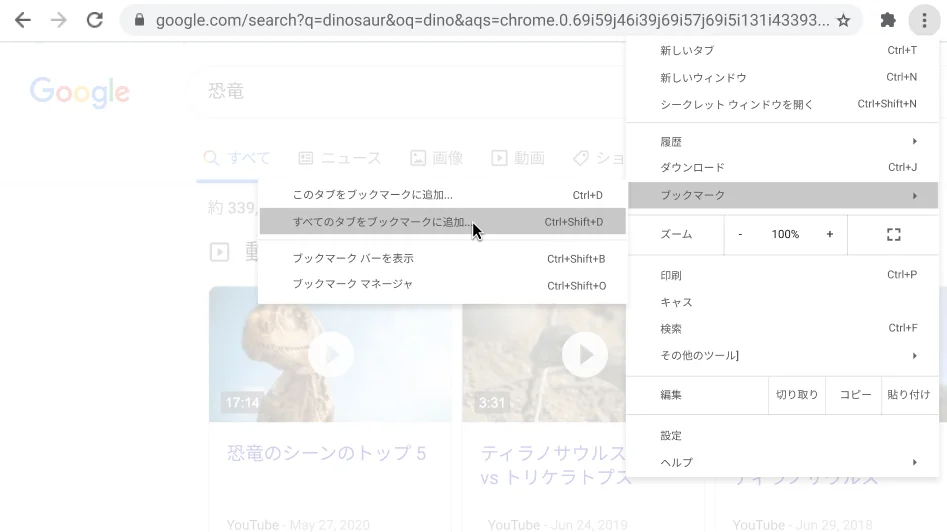
Task: Click the 貼り付け edit button
Action: click(908, 395)
